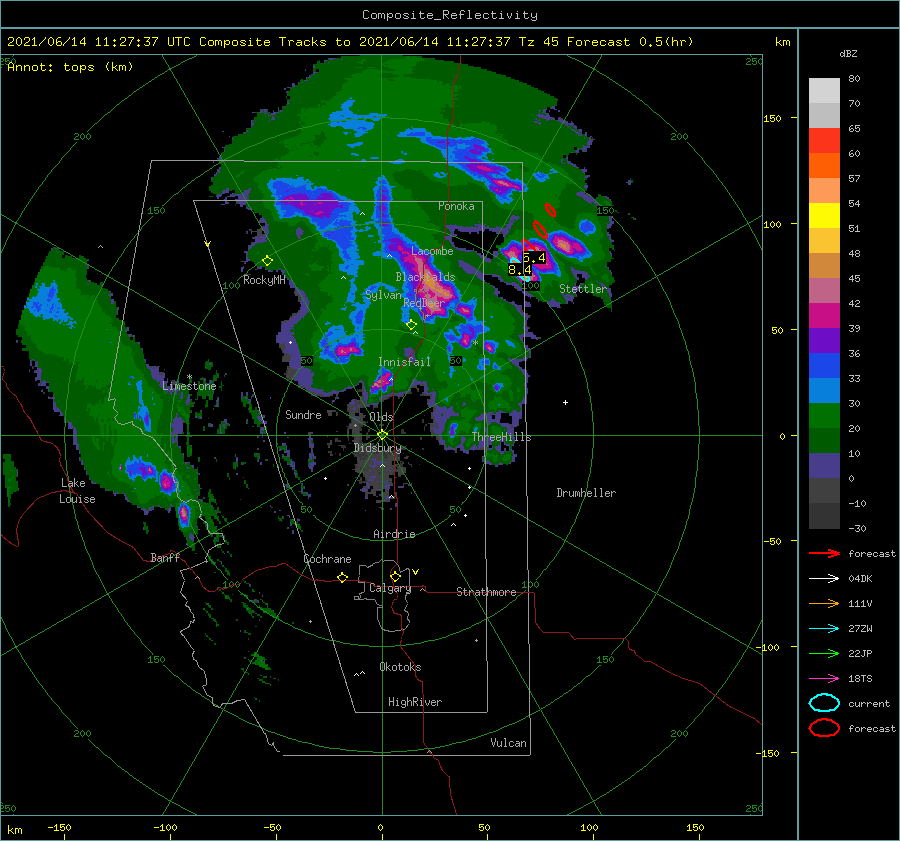Click the HighRiver map label
Screen dimensions: 900x841
(x=415, y=702)
